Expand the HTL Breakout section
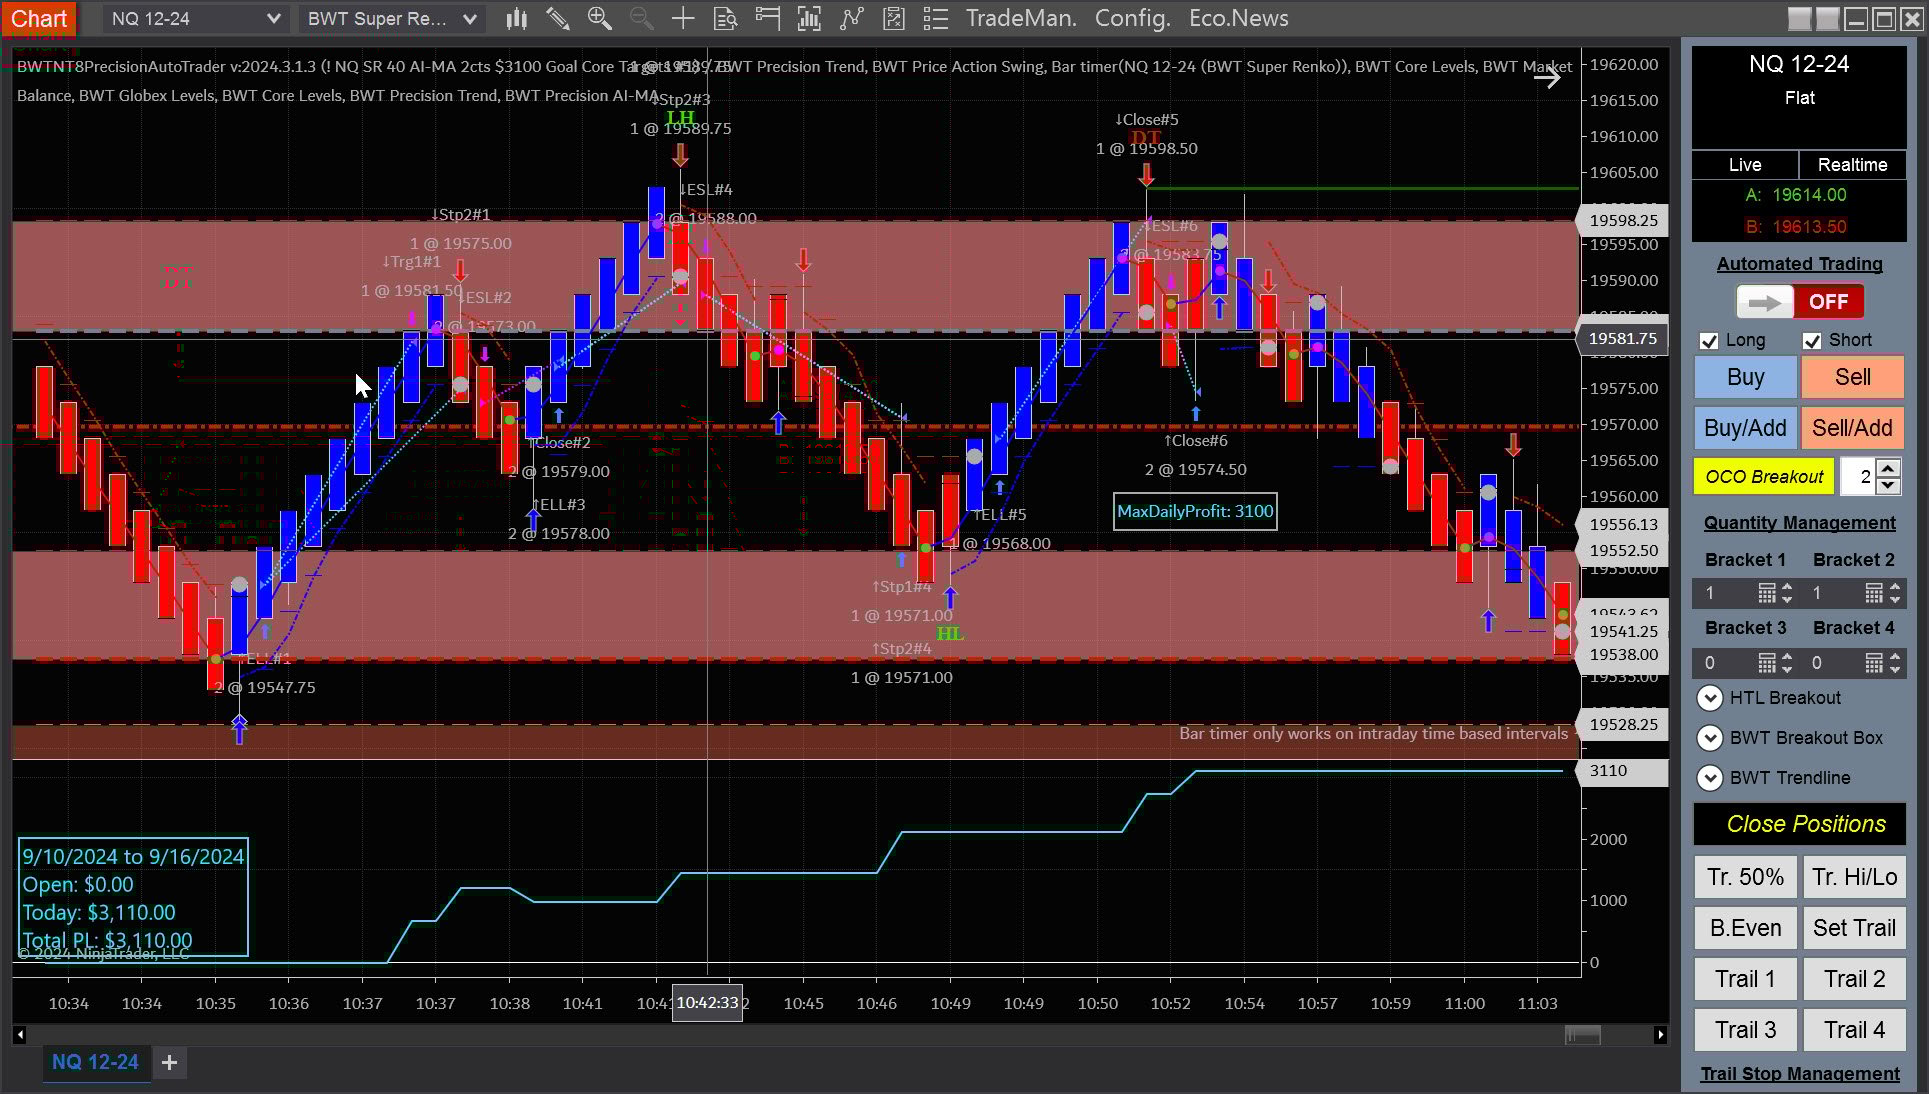The width and height of the screenshot is (1929, 1094). pyautogui.click(x=1709, y=698)
